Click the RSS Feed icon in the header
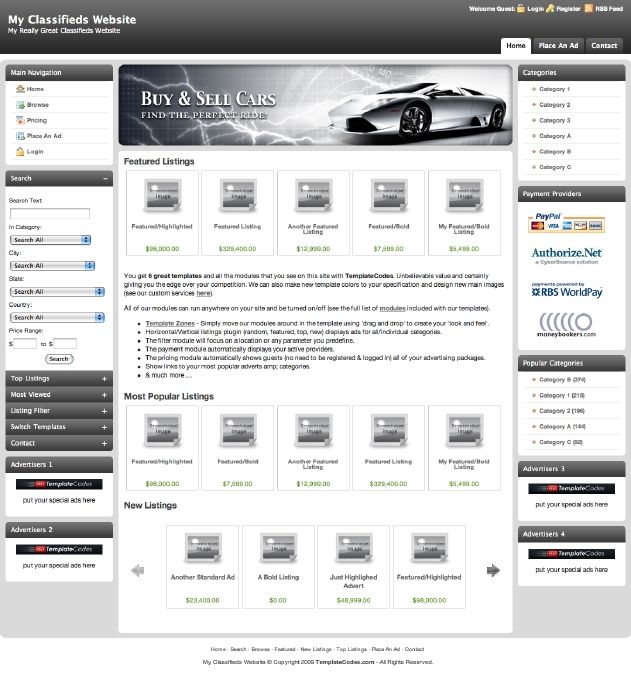The image size is (631, 676). [588, 8]
